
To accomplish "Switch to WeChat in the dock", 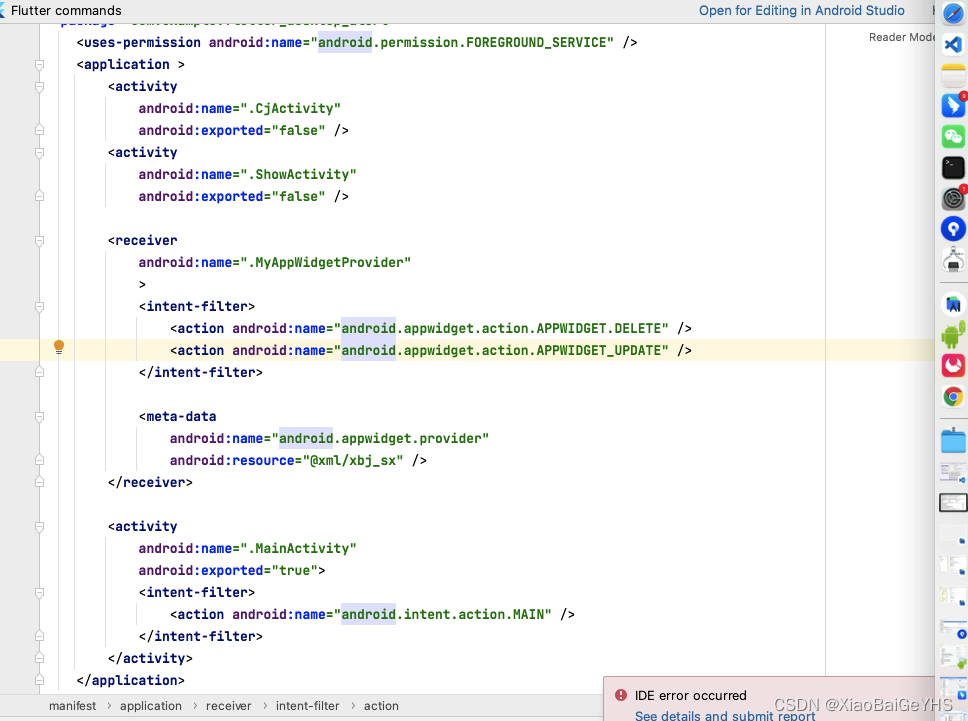I will pos(953,136).
